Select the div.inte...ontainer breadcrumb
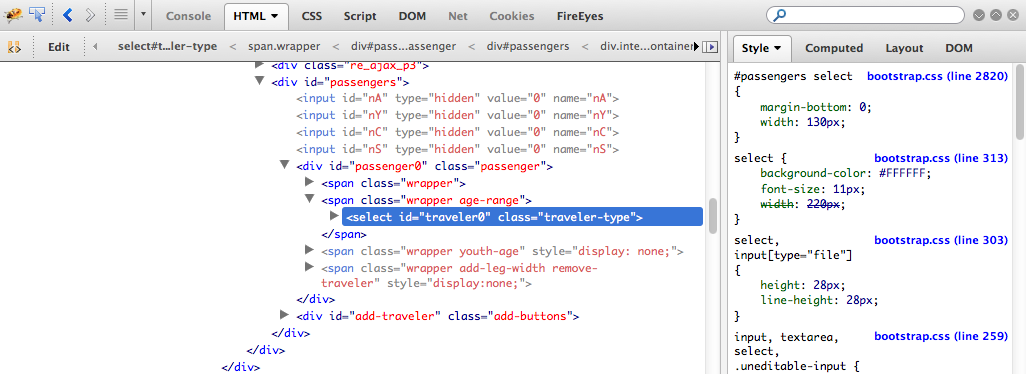The height and width of the screenshot is (374, 1026). click(x=646, y=46)
